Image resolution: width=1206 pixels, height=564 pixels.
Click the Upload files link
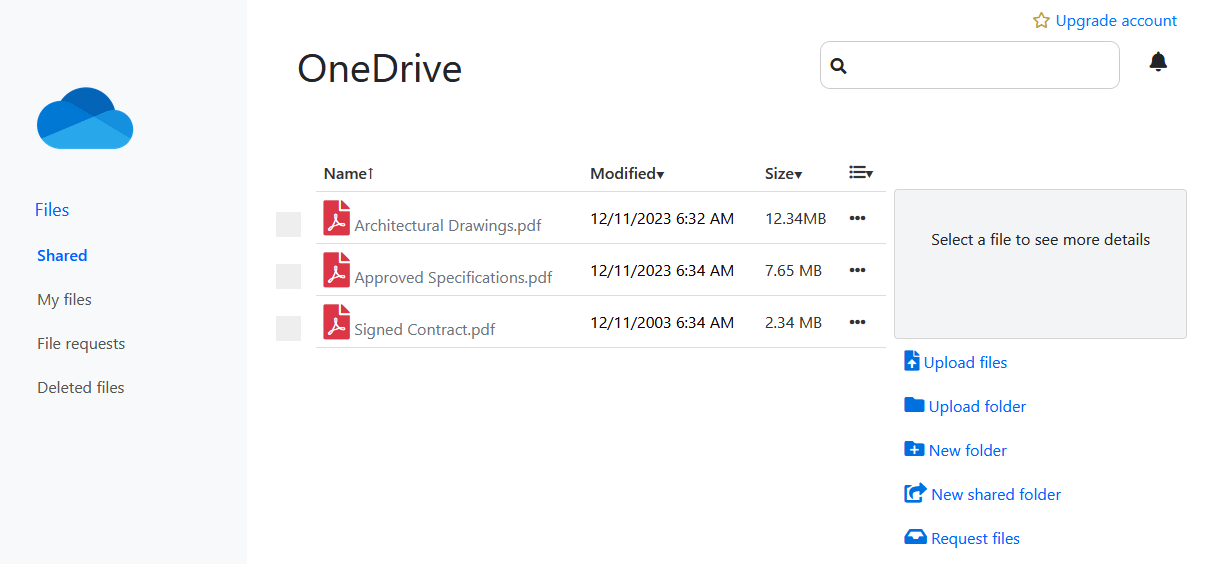pyautogui.click(x=965, y=362)
